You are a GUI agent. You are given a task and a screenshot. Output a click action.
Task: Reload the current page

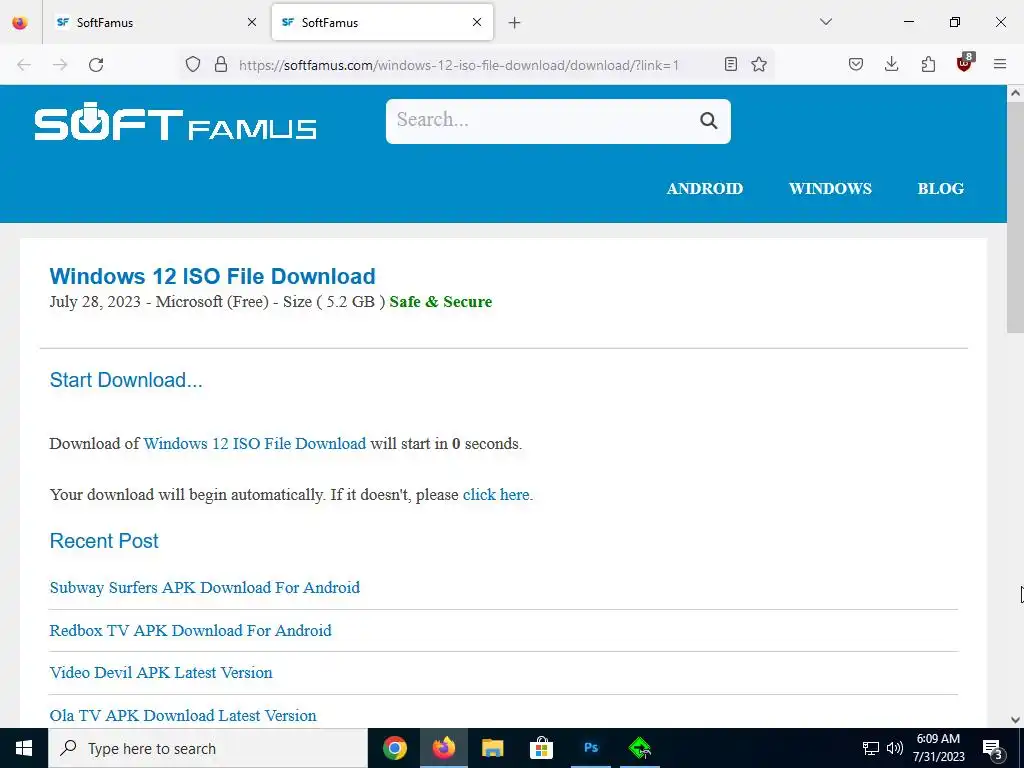(96, 65)
